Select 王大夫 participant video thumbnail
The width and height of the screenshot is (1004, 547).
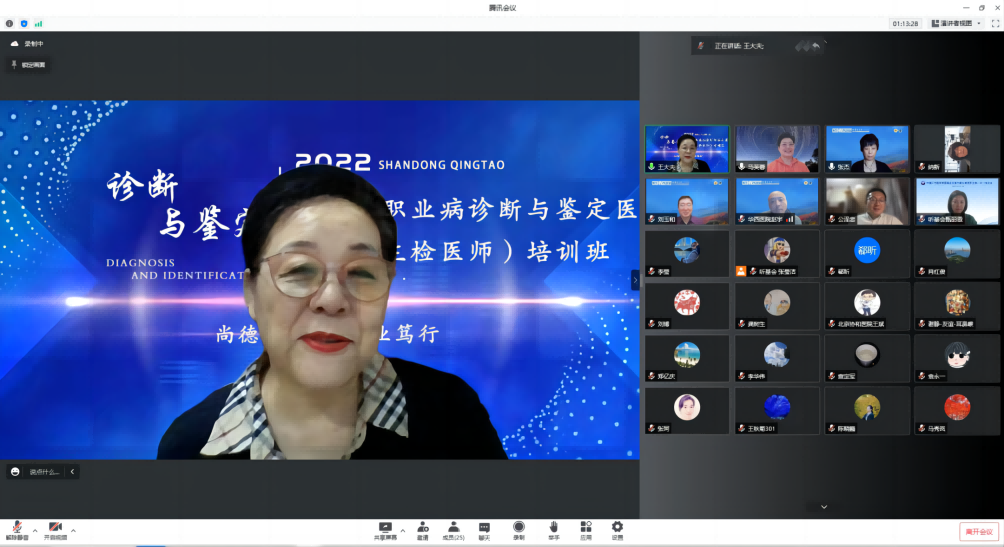tap(686, 149)
